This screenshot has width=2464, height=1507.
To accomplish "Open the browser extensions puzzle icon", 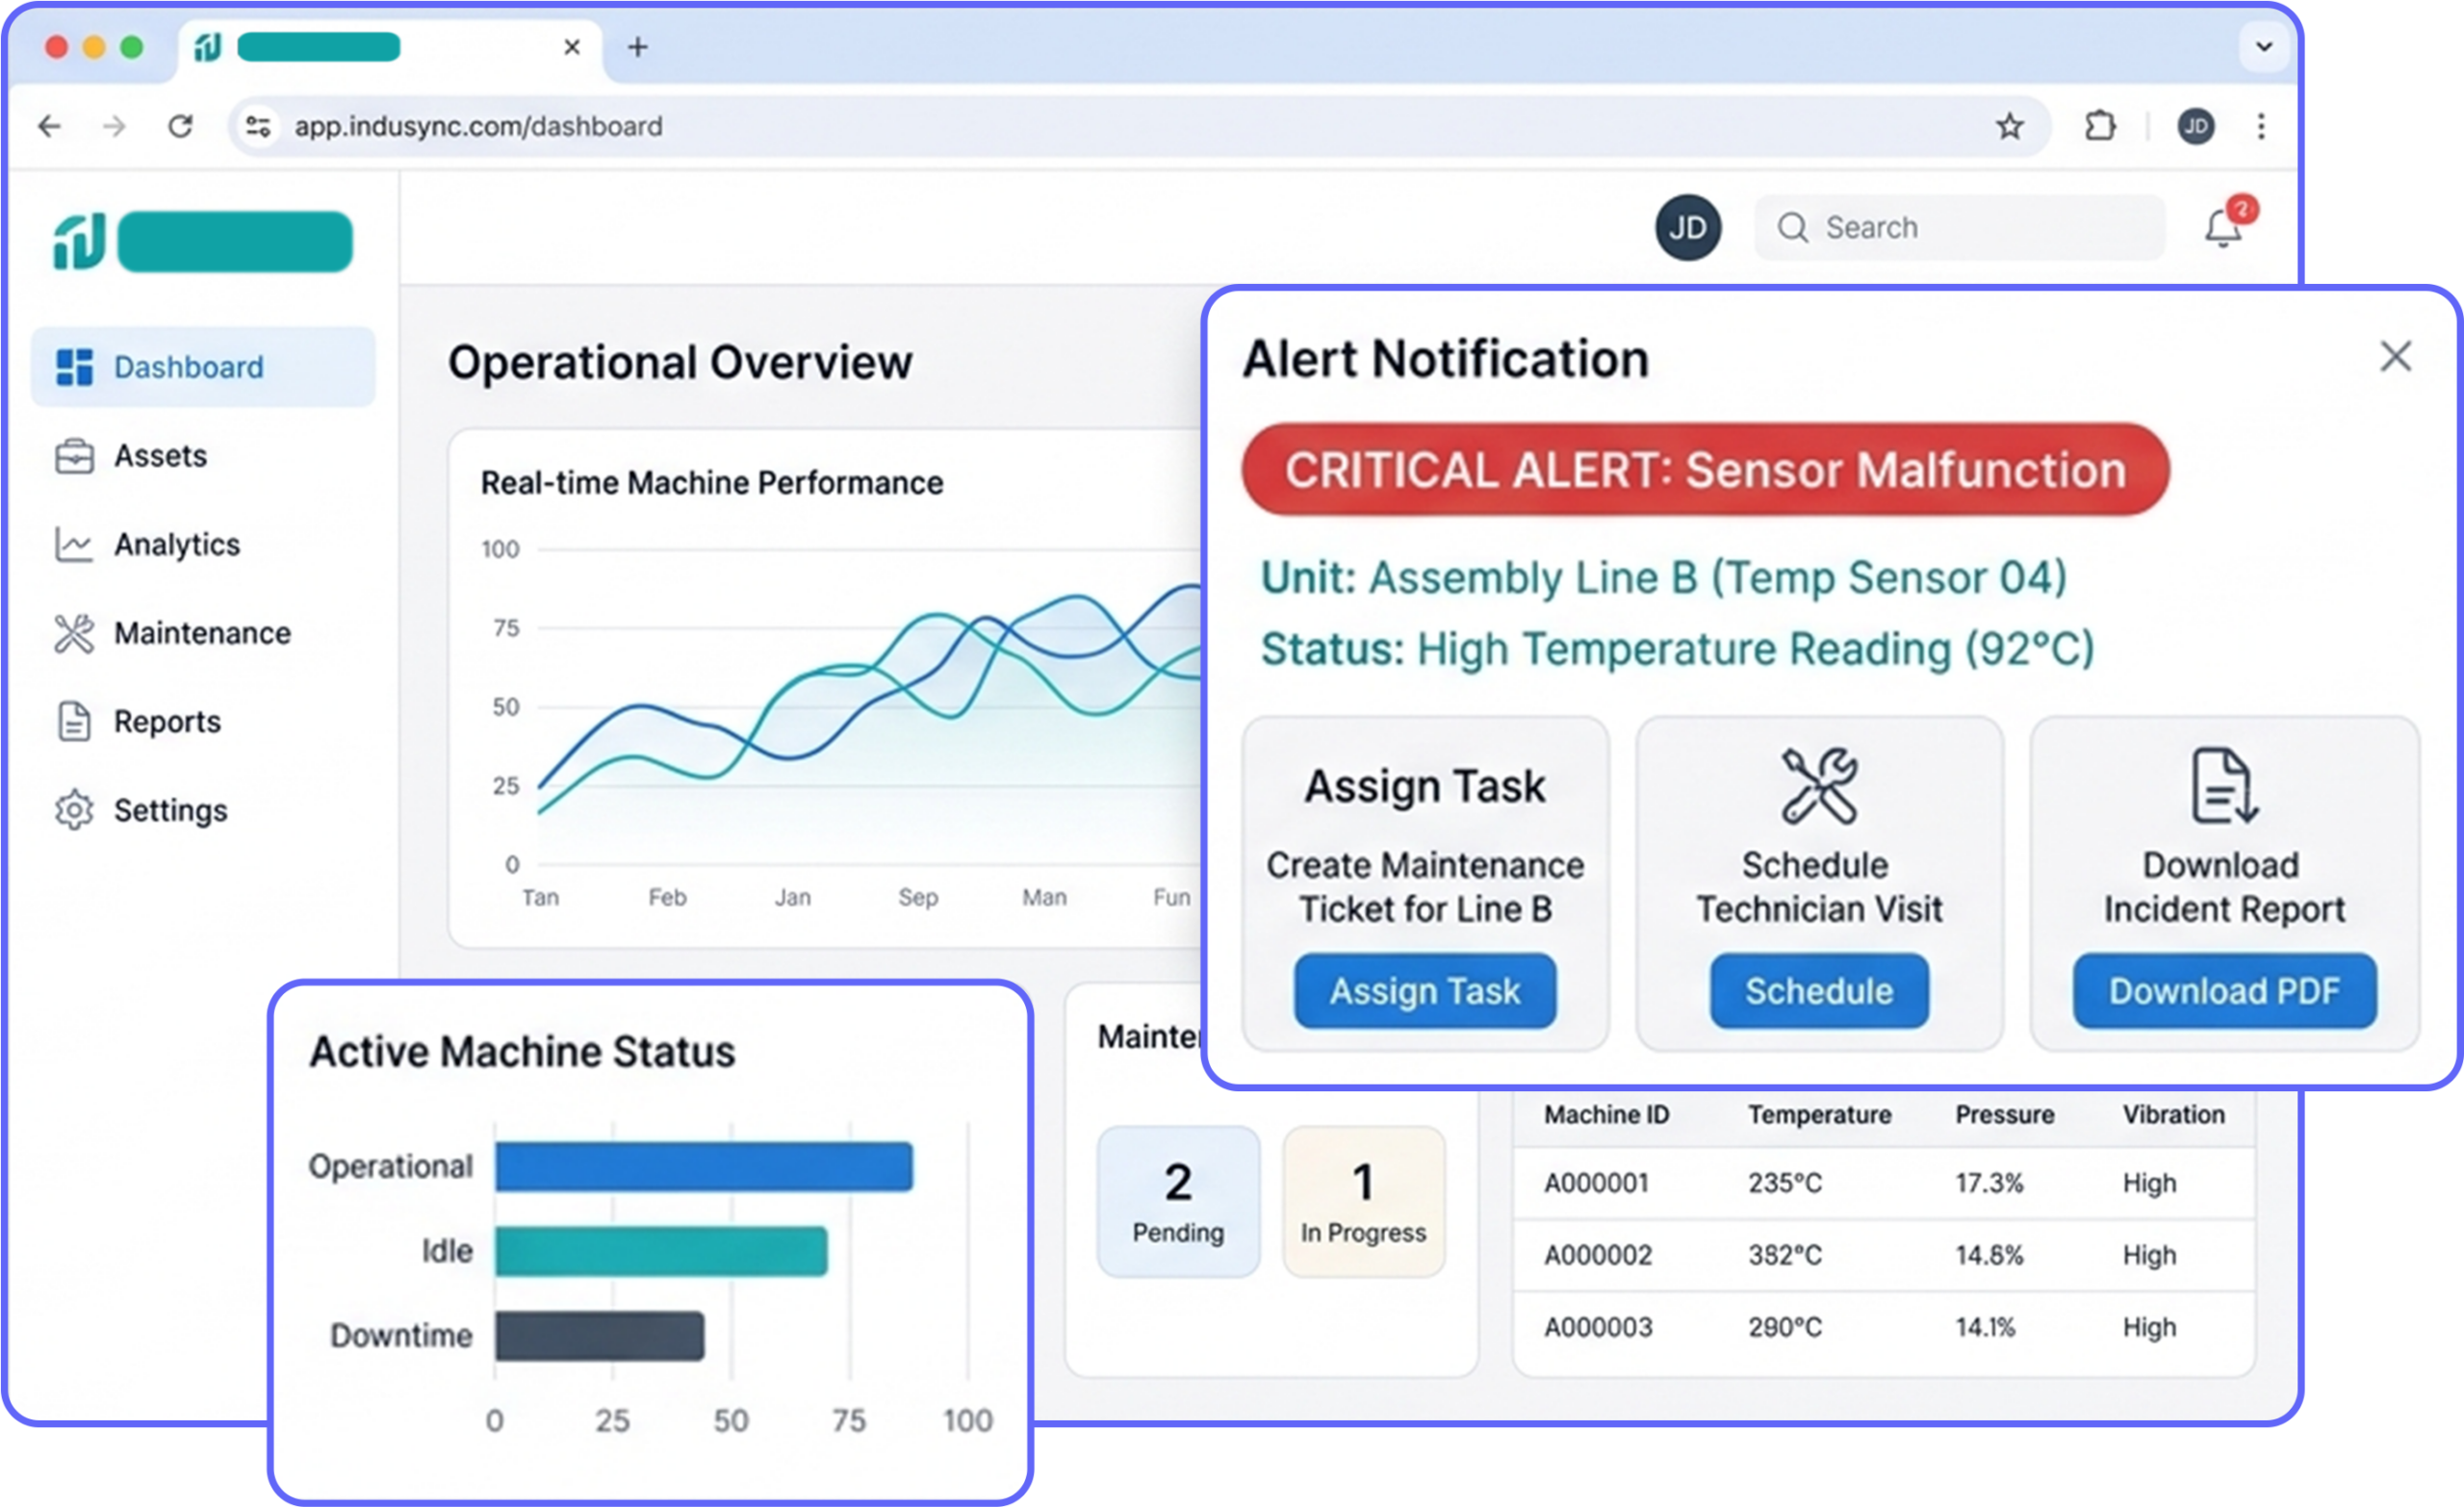I will (2100, 126).
